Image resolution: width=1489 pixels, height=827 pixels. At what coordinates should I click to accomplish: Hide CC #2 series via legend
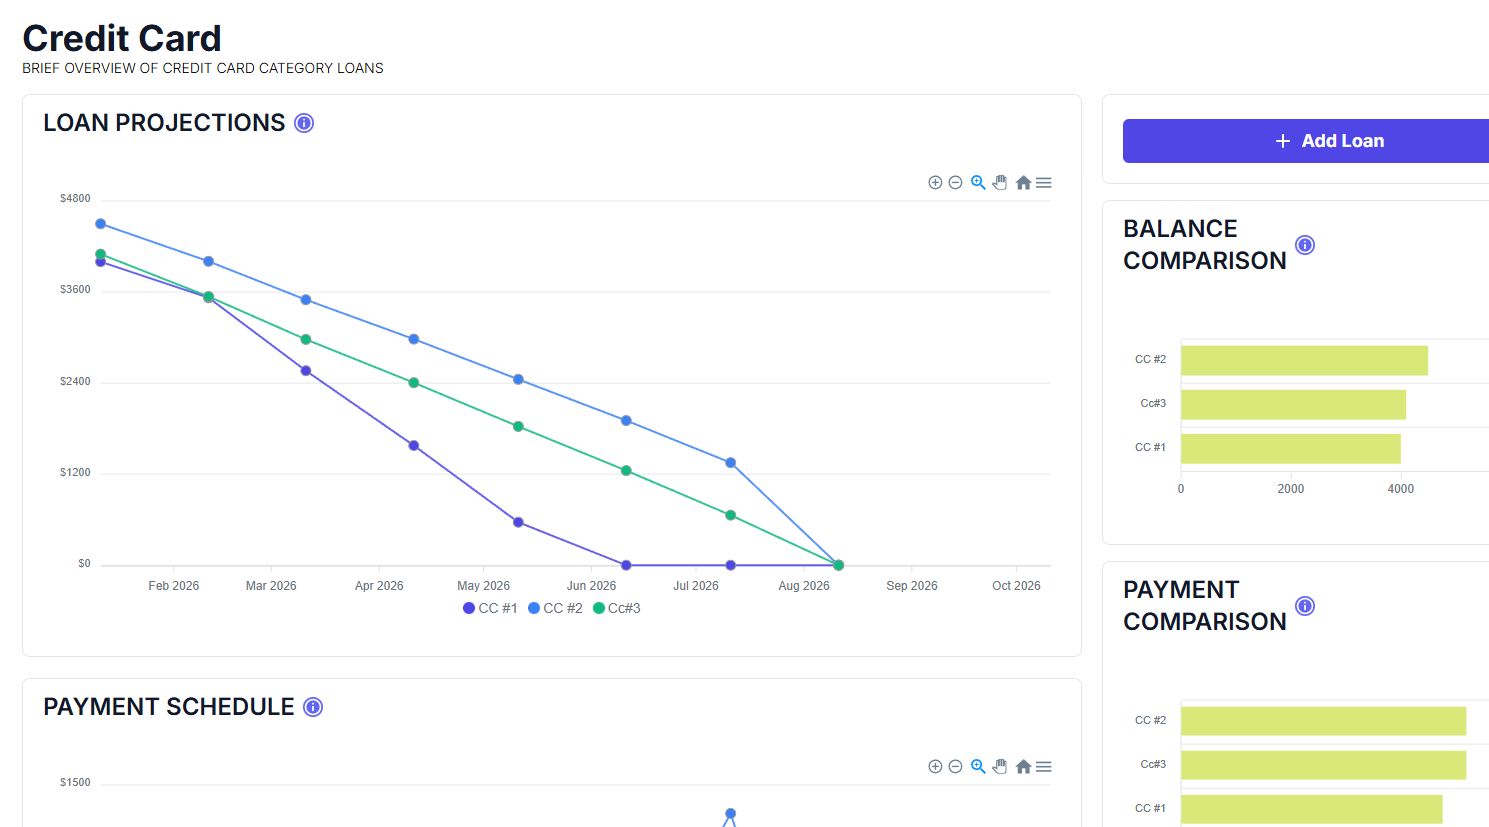tap(556, 608)
